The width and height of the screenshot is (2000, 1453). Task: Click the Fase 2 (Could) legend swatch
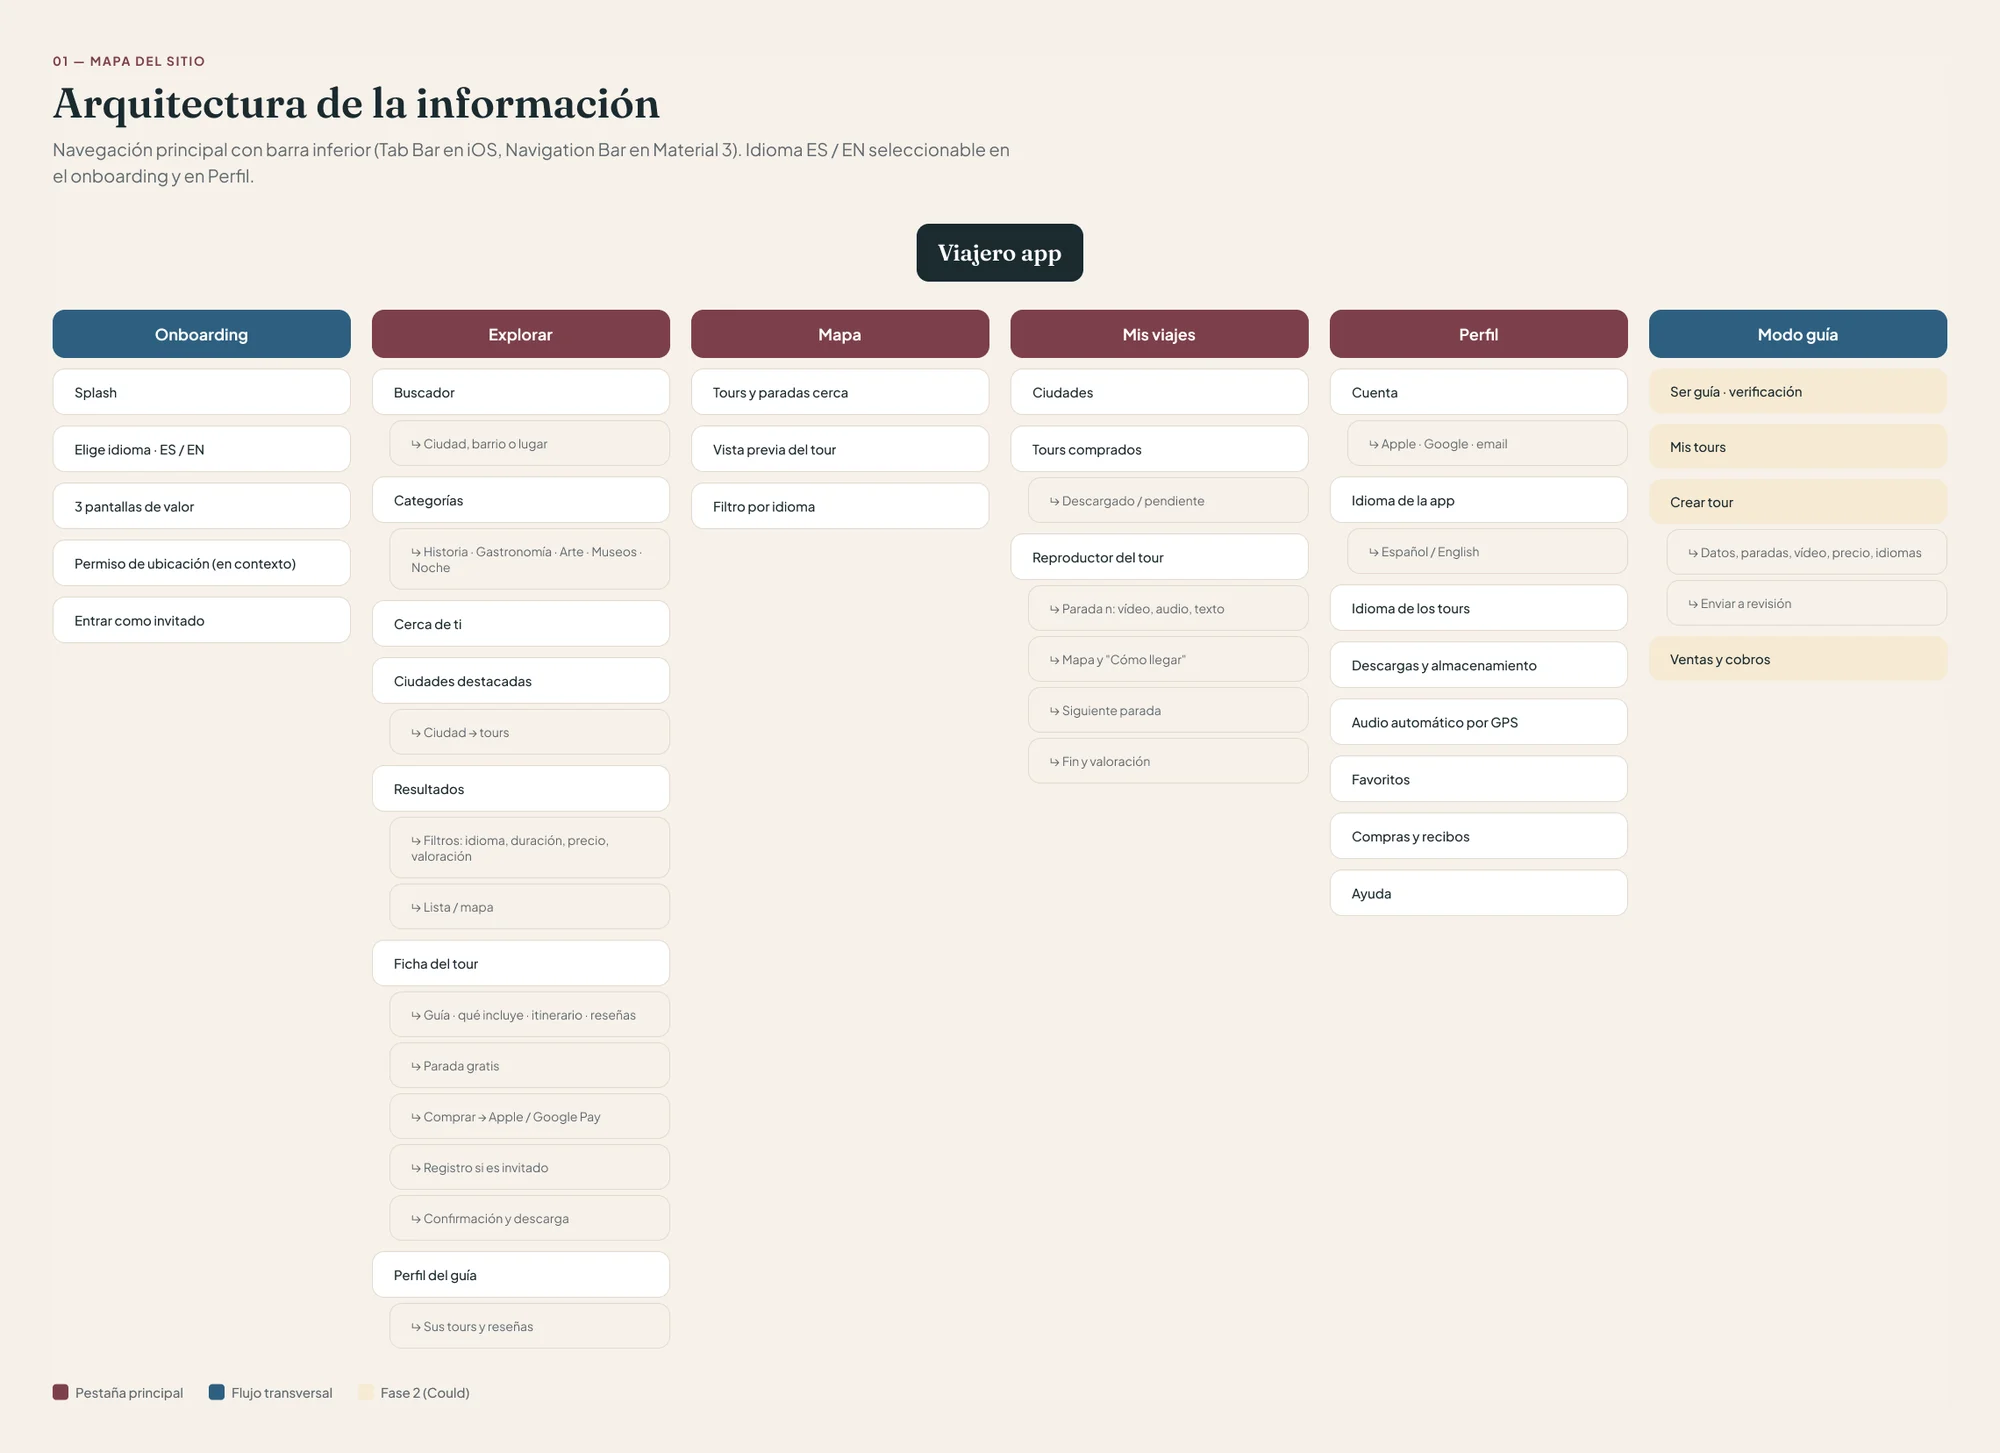tap(366, 1392)
